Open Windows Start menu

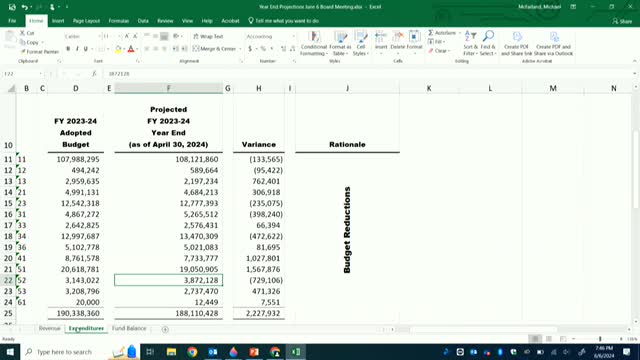[10, 351]
